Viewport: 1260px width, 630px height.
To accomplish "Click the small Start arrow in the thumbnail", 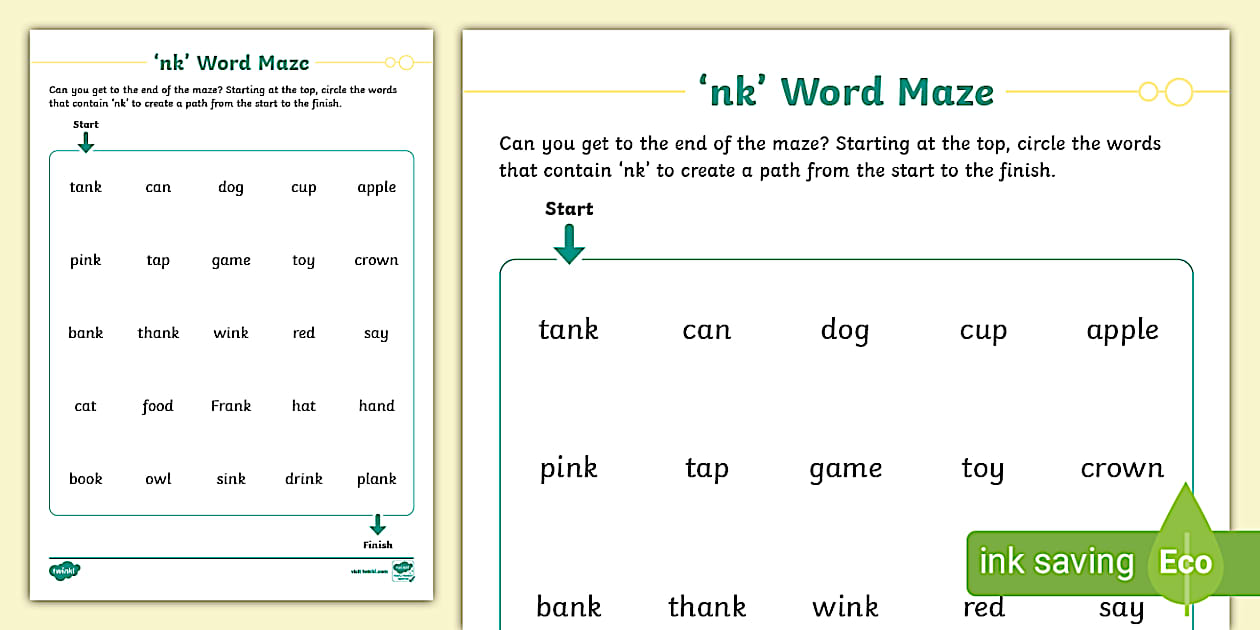I will [x=86, y=142].
